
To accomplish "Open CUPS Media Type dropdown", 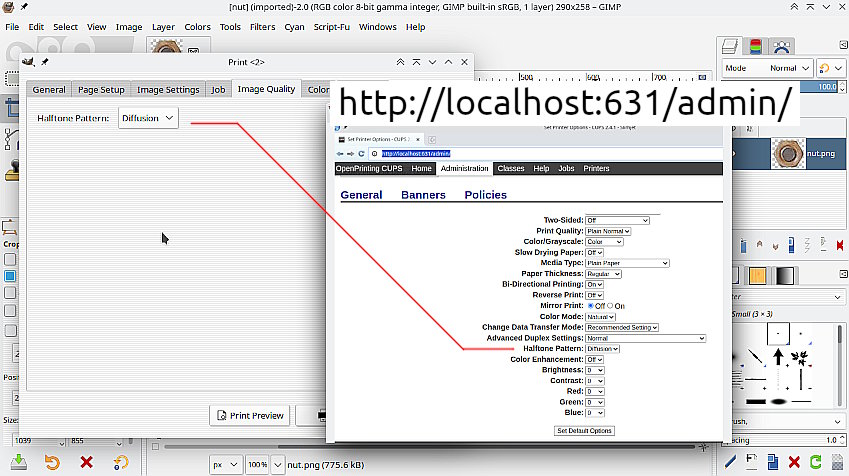I will [x=627, y=263].
